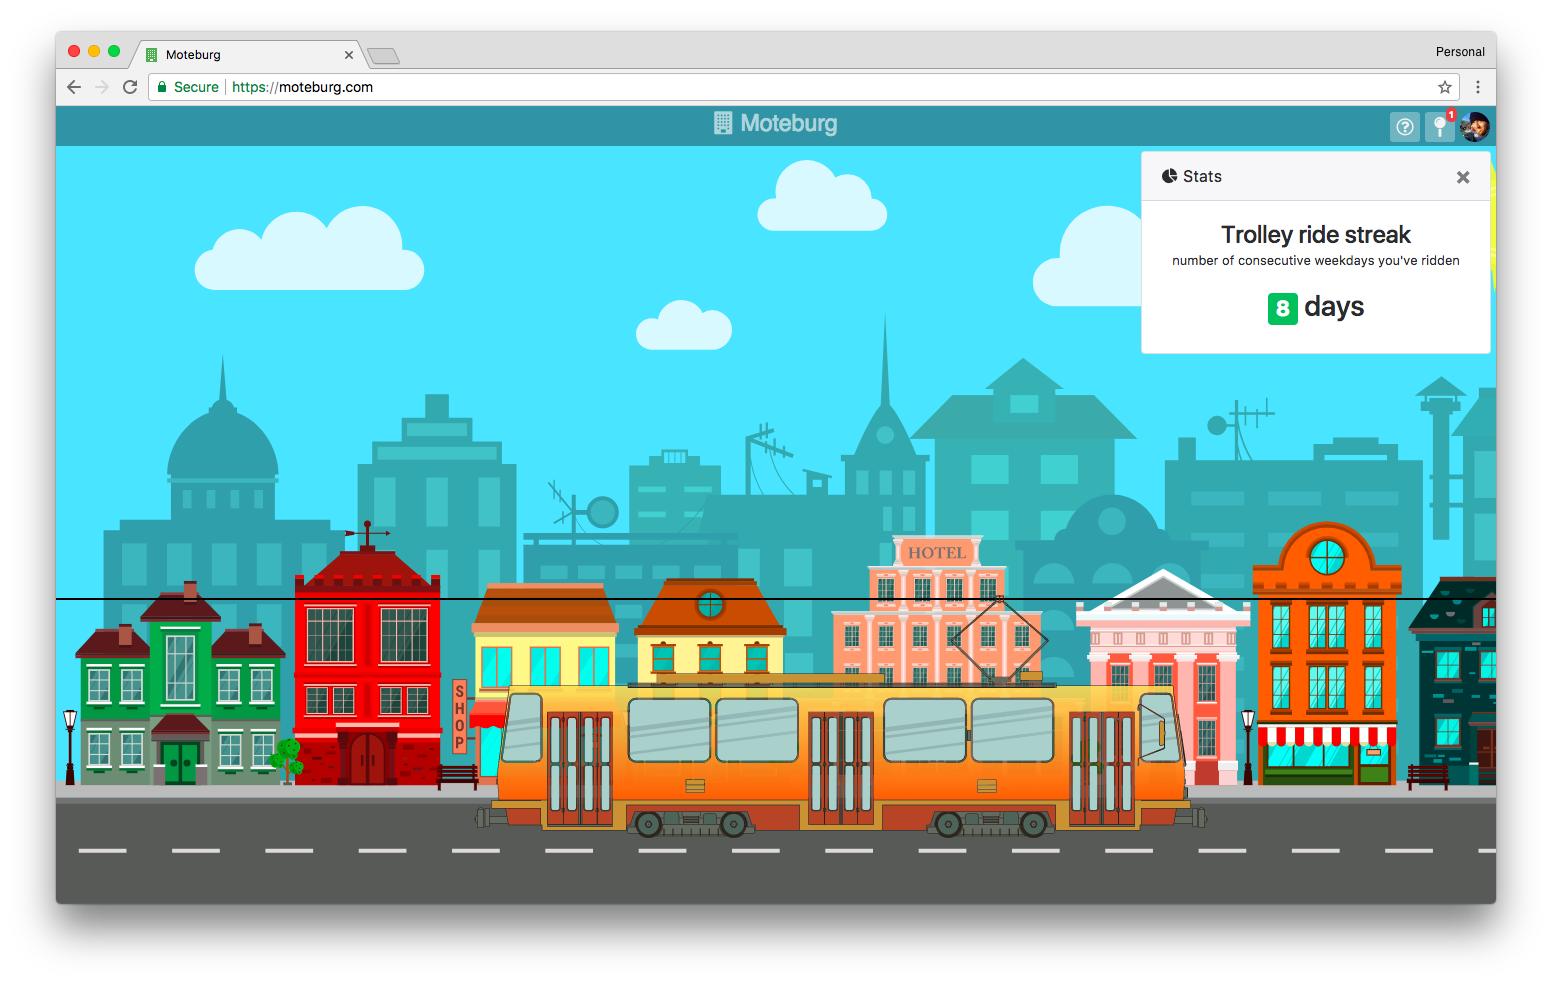Viewport: 1552px width, 984px height.
Task: Click the Stats pie chart icon
Action: point(1169,176)
